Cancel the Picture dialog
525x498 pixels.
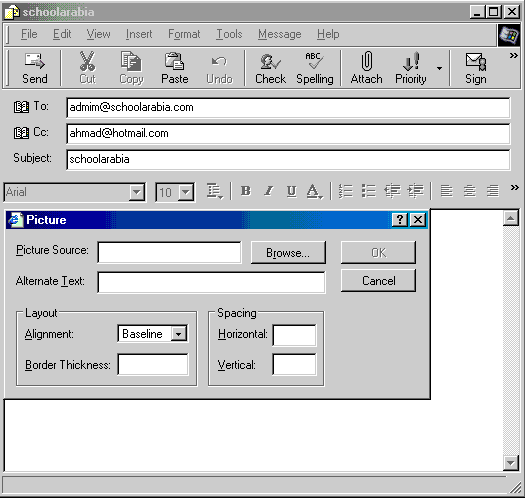pos(378,281)
